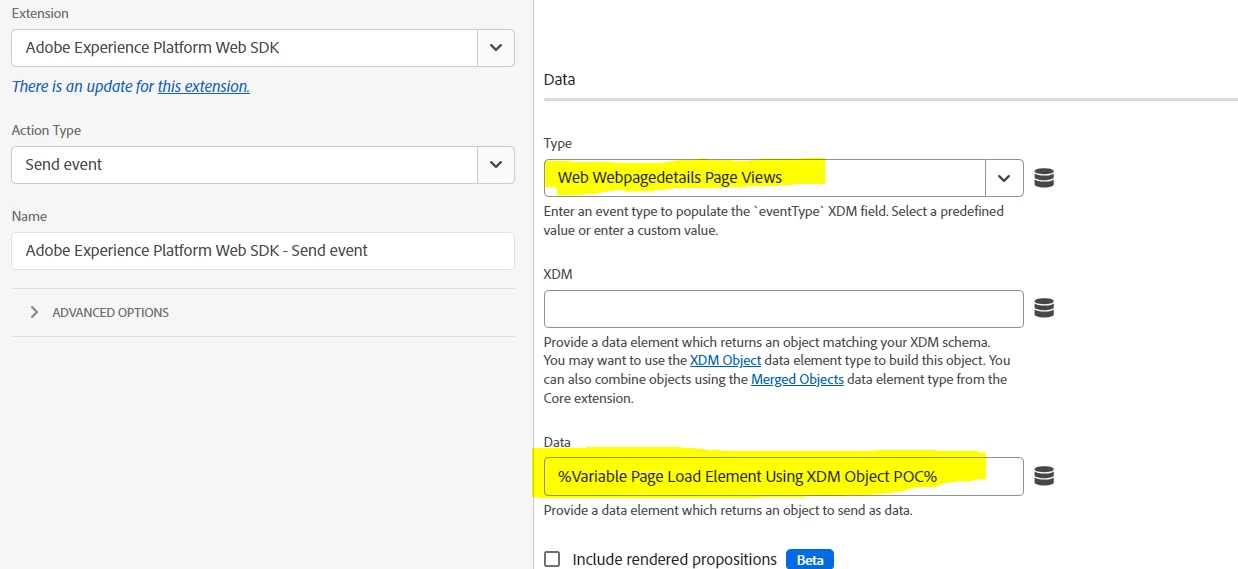Open the Extension dropdown arrow
1238x569 pixels.
point(496,47)
